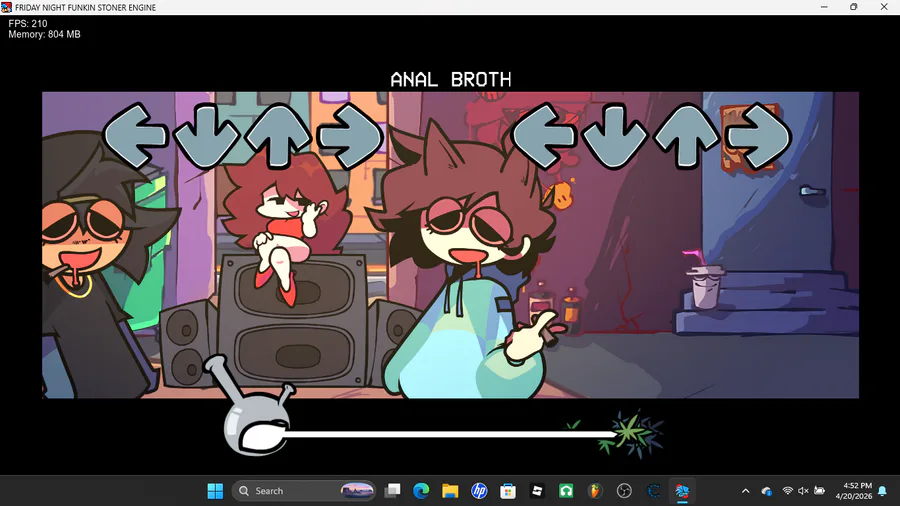Screen dimensions: 900x506
Task: Hit the player's right arrow receptor
Action: (758, 136)
